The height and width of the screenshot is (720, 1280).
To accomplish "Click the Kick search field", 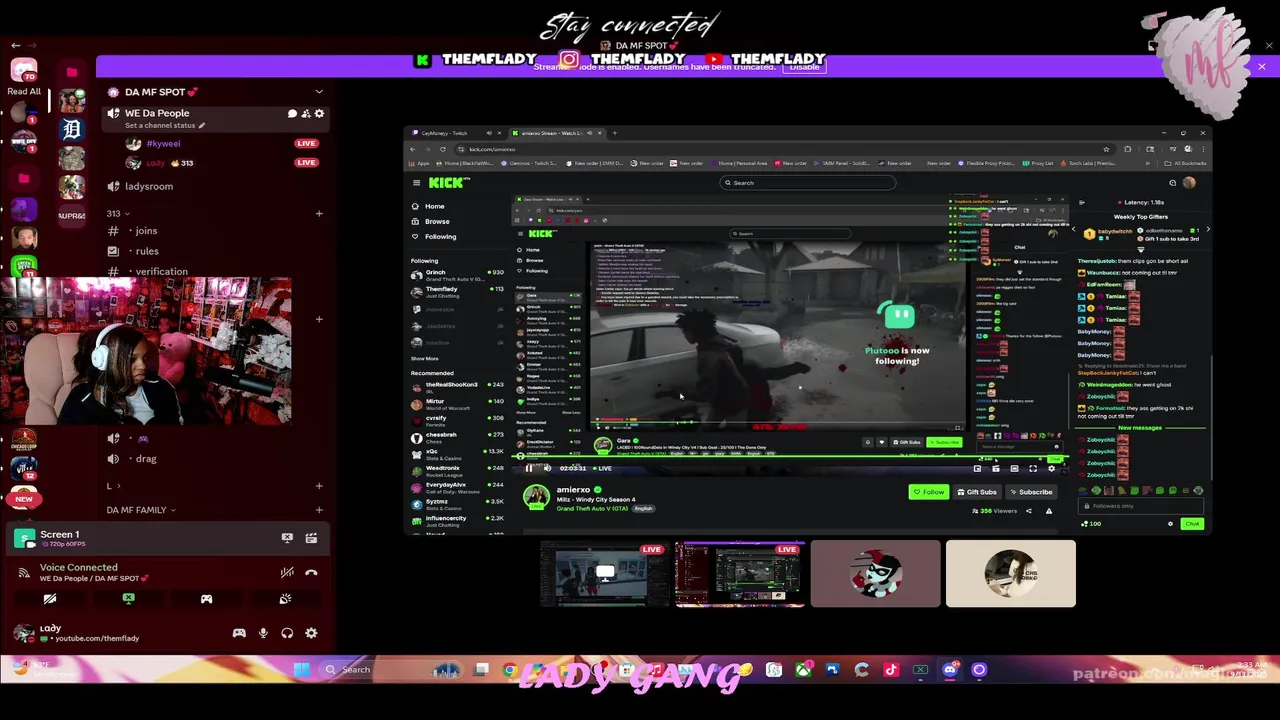I will [808, 183].
